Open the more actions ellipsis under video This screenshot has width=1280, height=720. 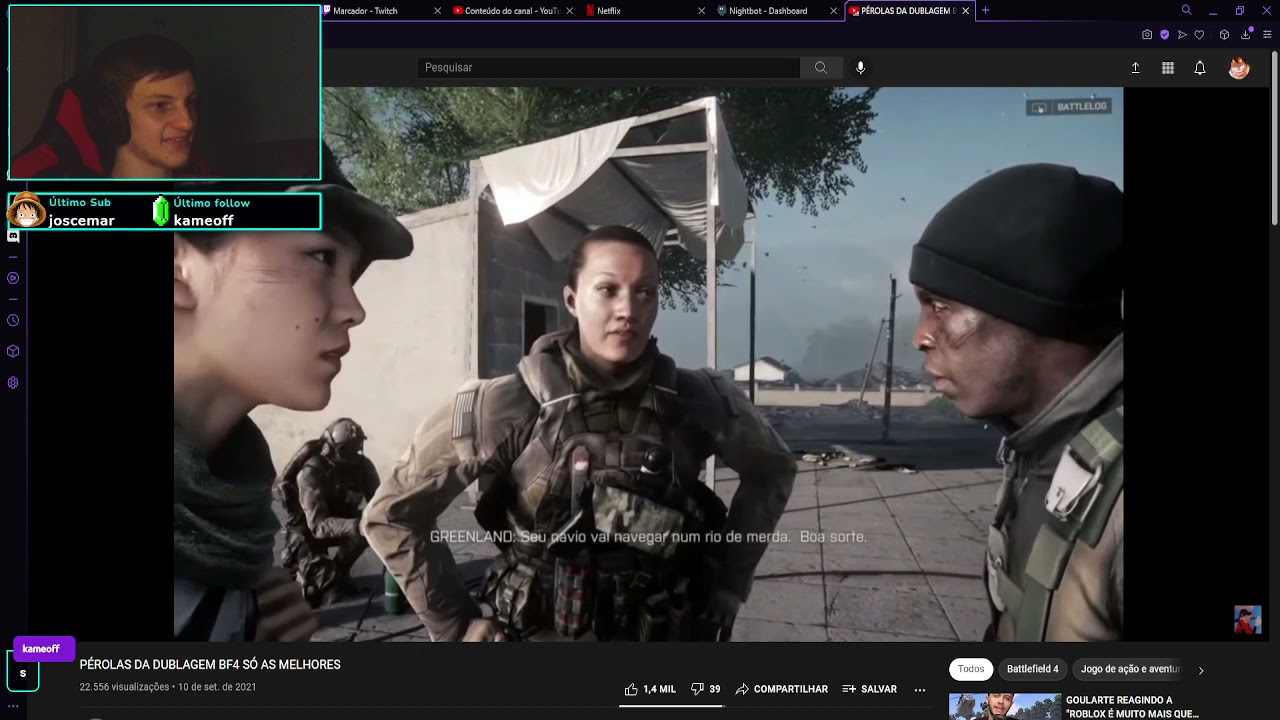coord(920,689)
